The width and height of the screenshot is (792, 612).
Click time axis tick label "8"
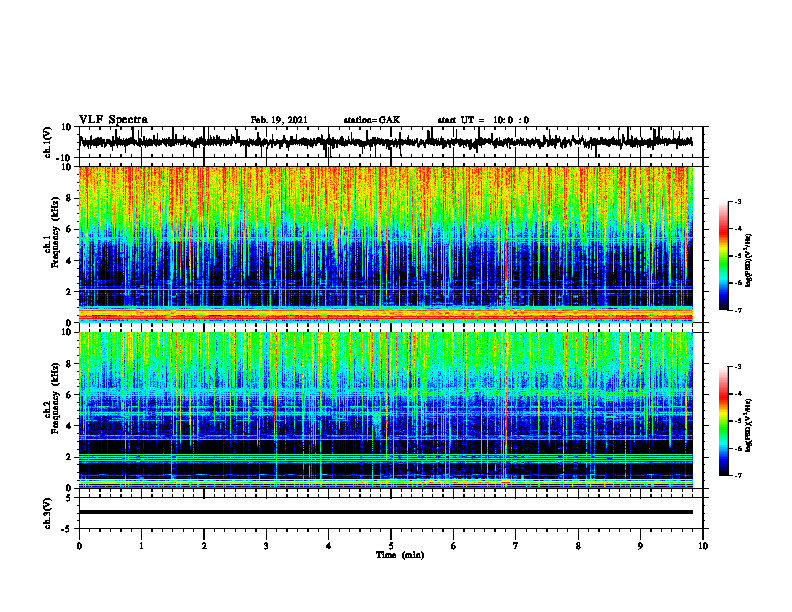(x=578, y=546)
